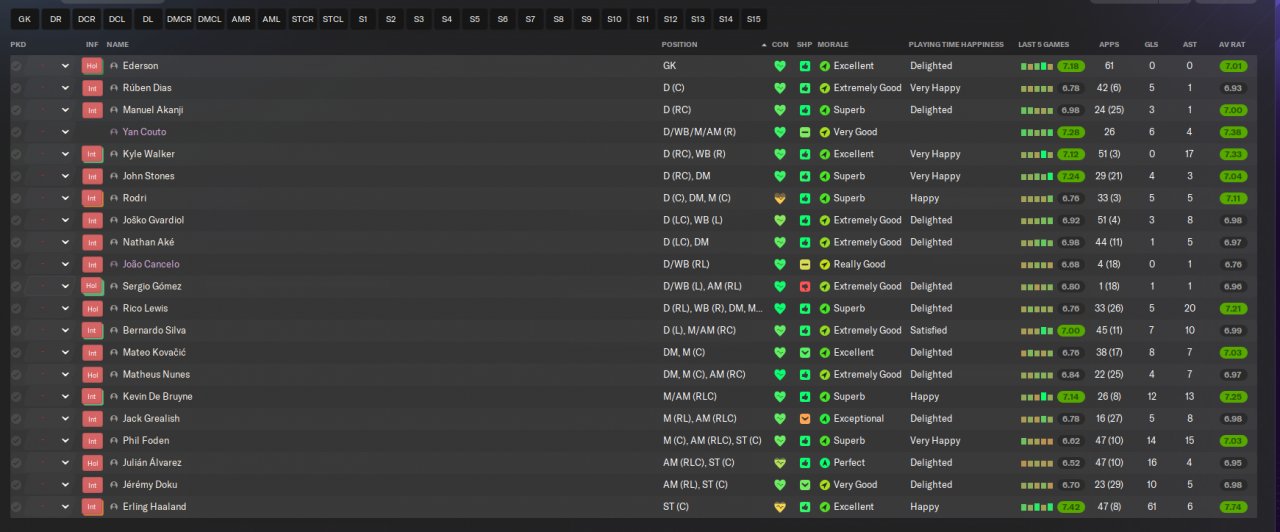Click Rodri's orange condition heart icon
Image resolution: width=1280 pixels, height=532 pixels.
tap(780, 198)
